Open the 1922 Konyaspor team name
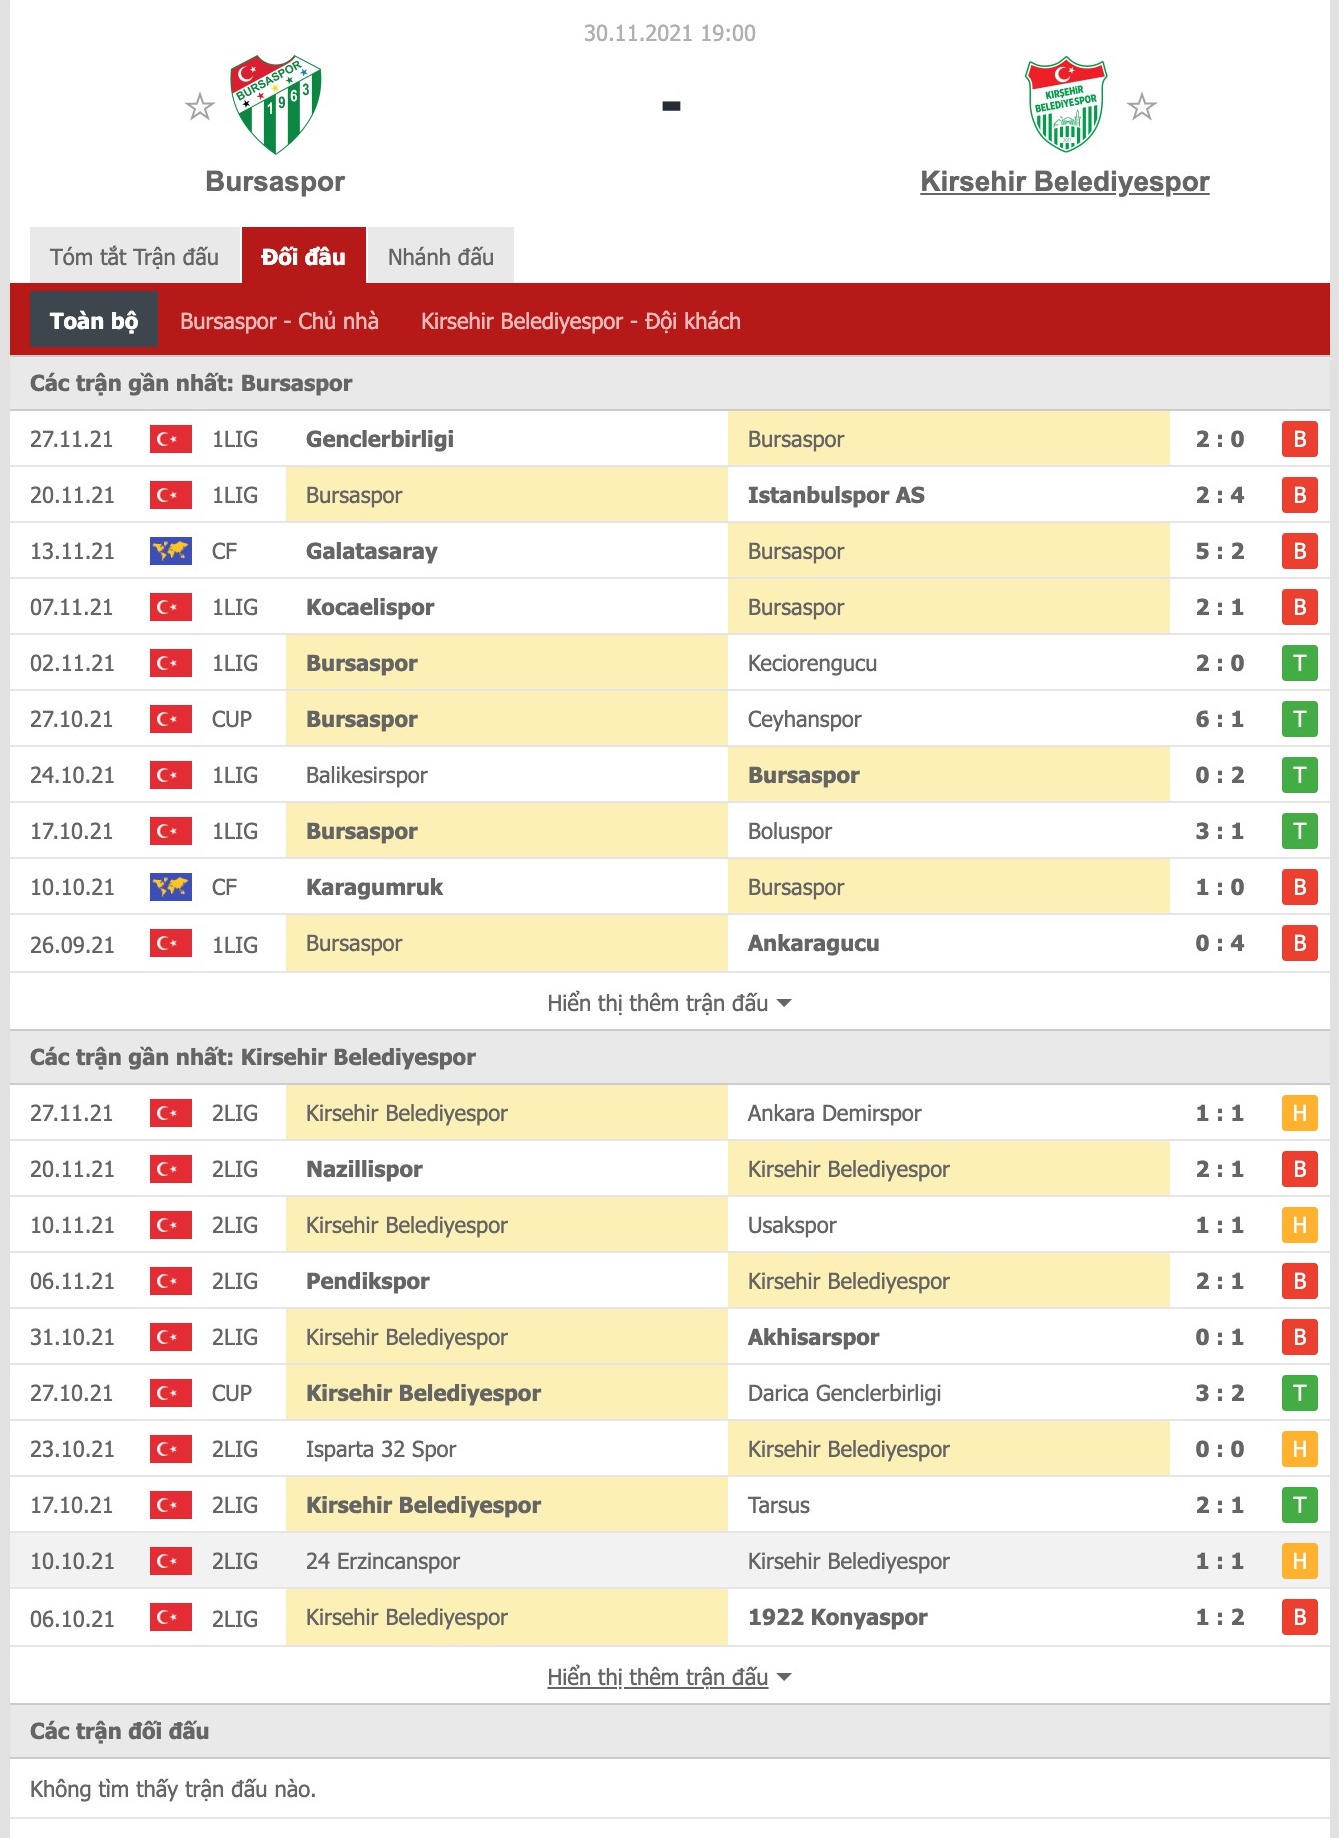The width and height of the screenshot is (1339, 1838). pos(838,1617)
